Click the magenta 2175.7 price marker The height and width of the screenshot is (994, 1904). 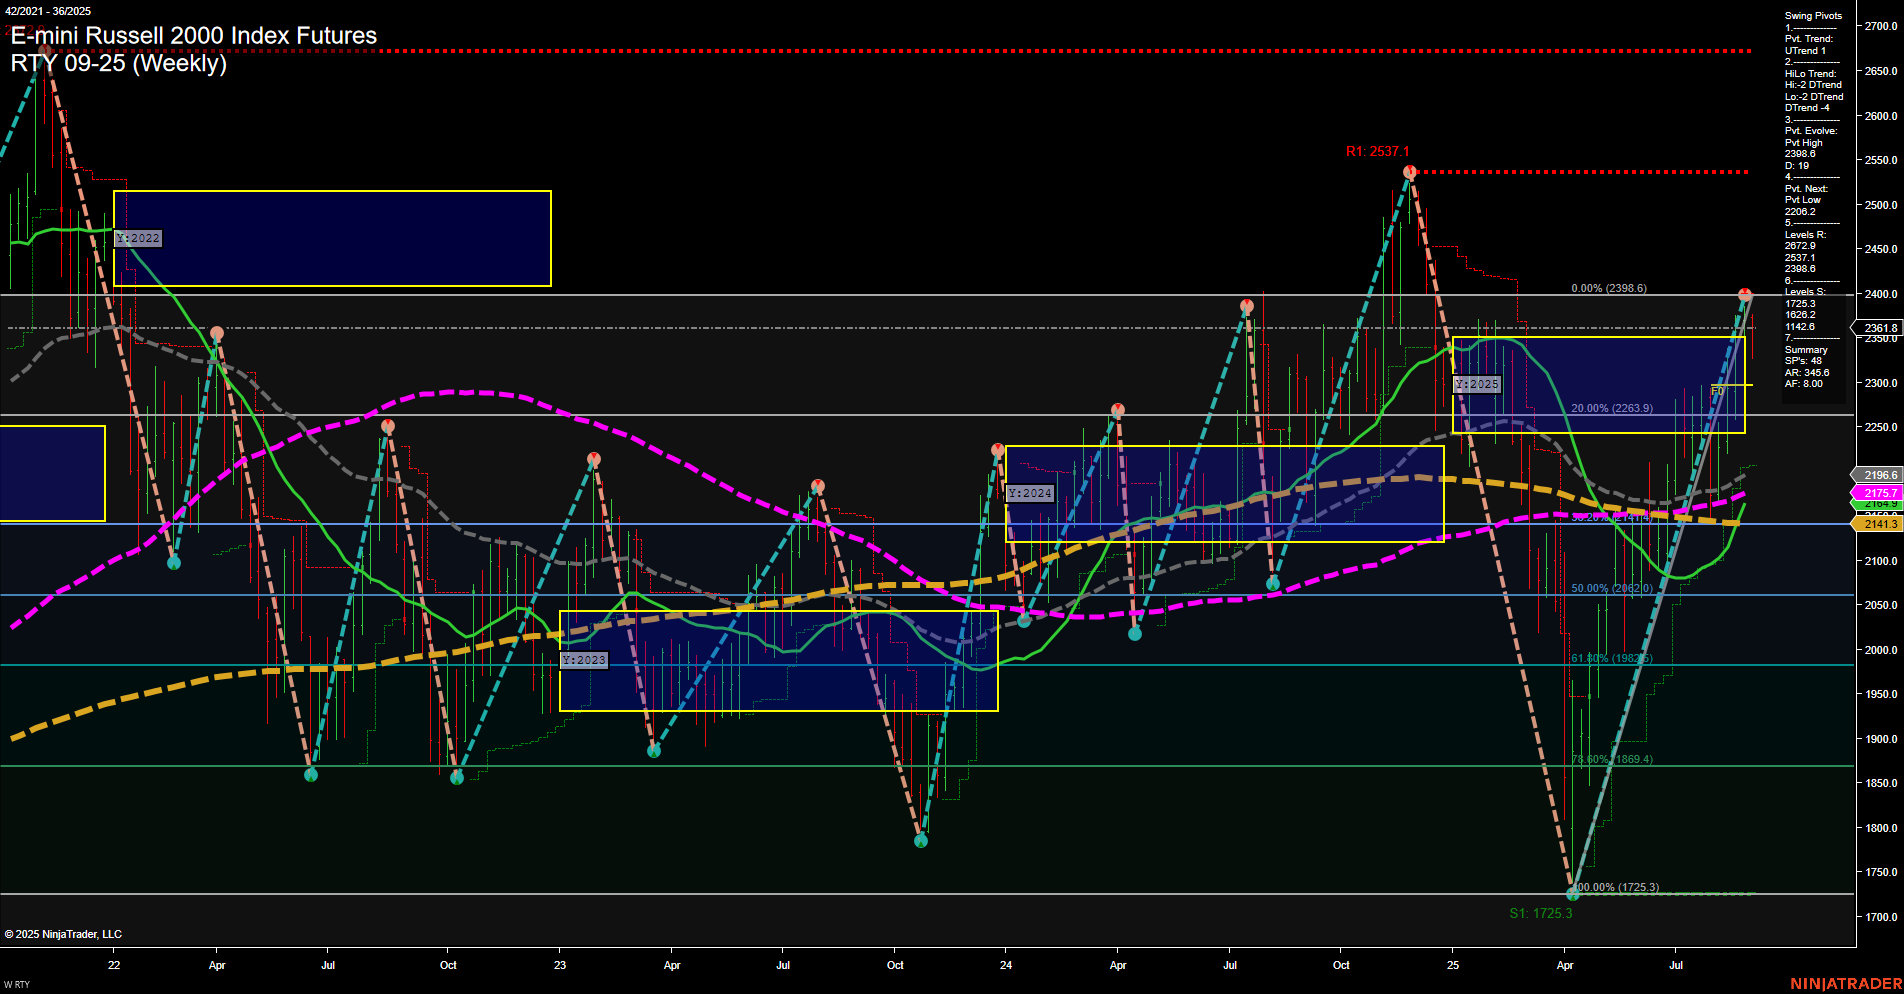1878,493
